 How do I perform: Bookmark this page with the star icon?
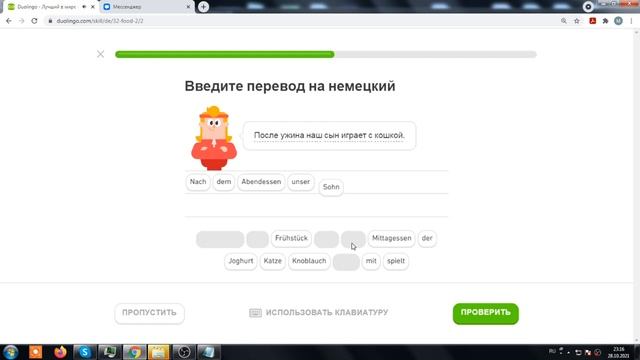[577, 21]
